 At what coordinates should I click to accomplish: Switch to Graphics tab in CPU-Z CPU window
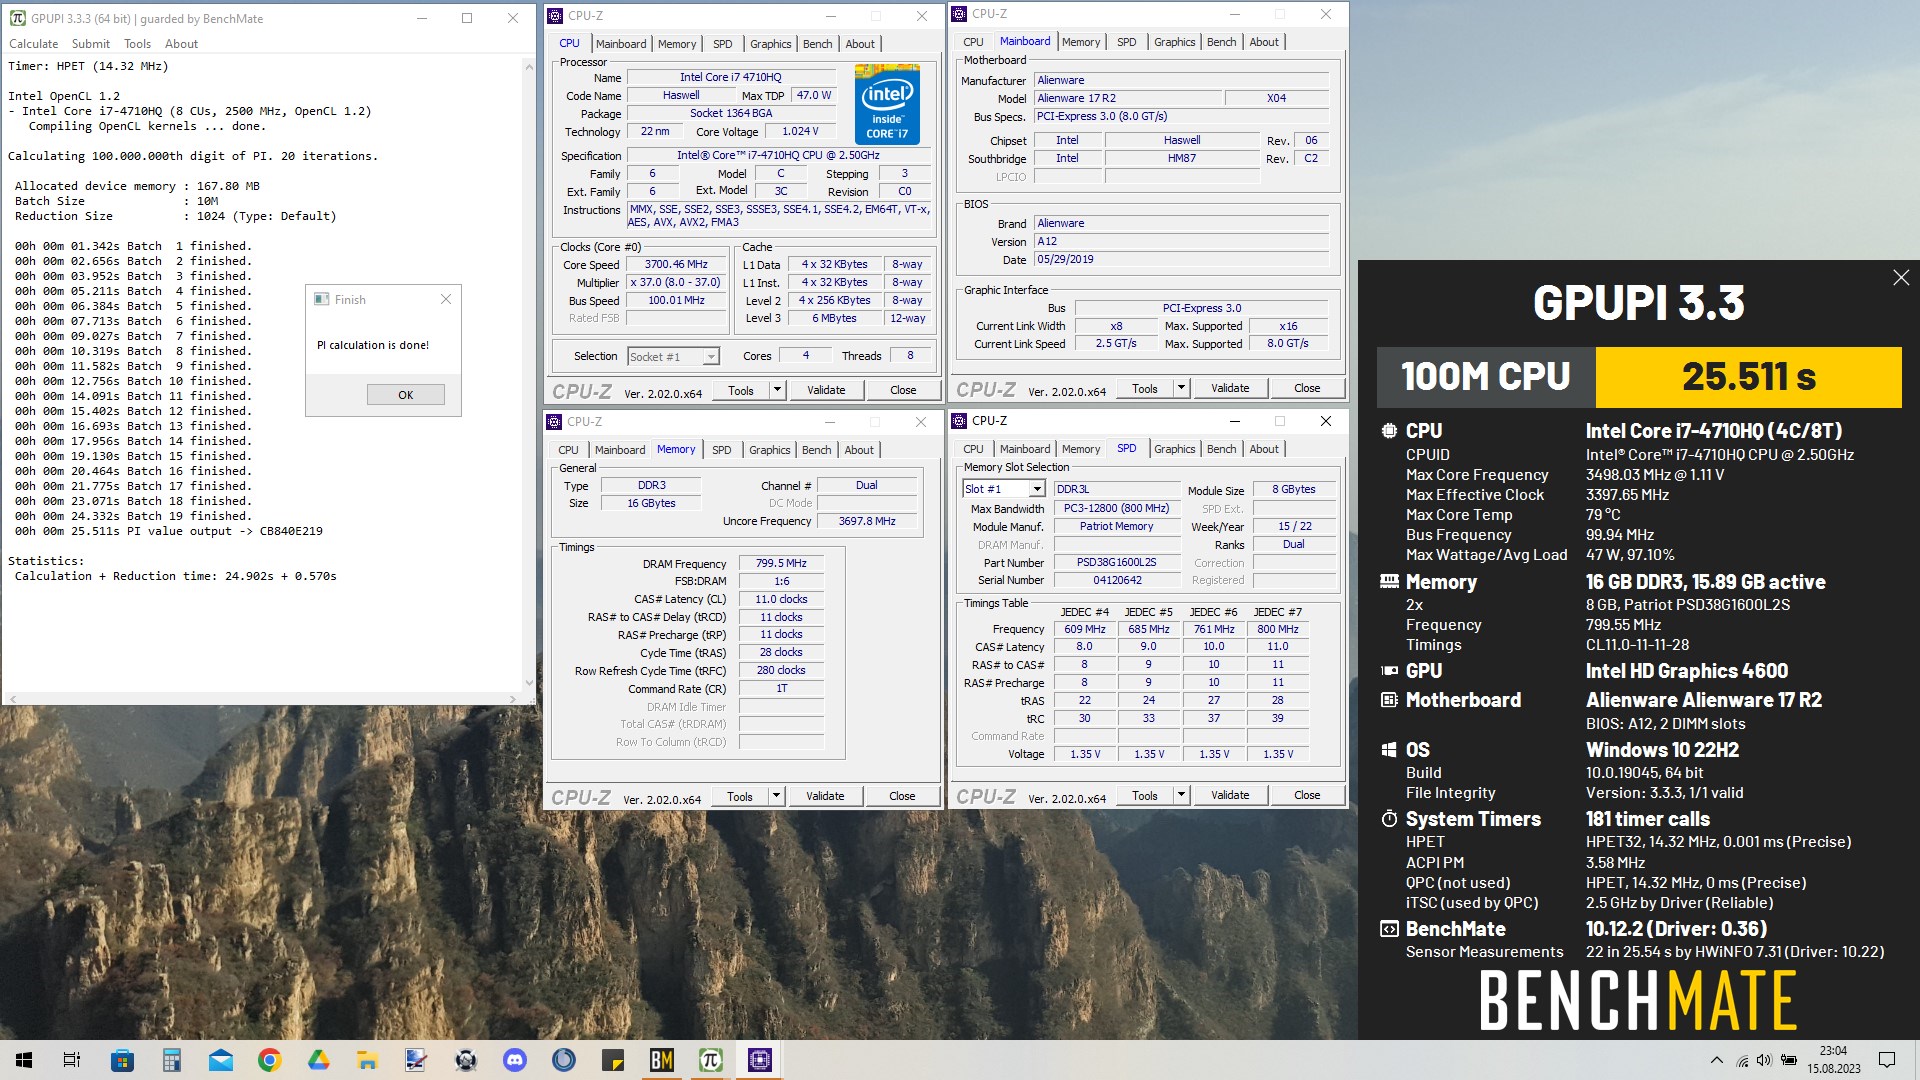click(771, 44)
